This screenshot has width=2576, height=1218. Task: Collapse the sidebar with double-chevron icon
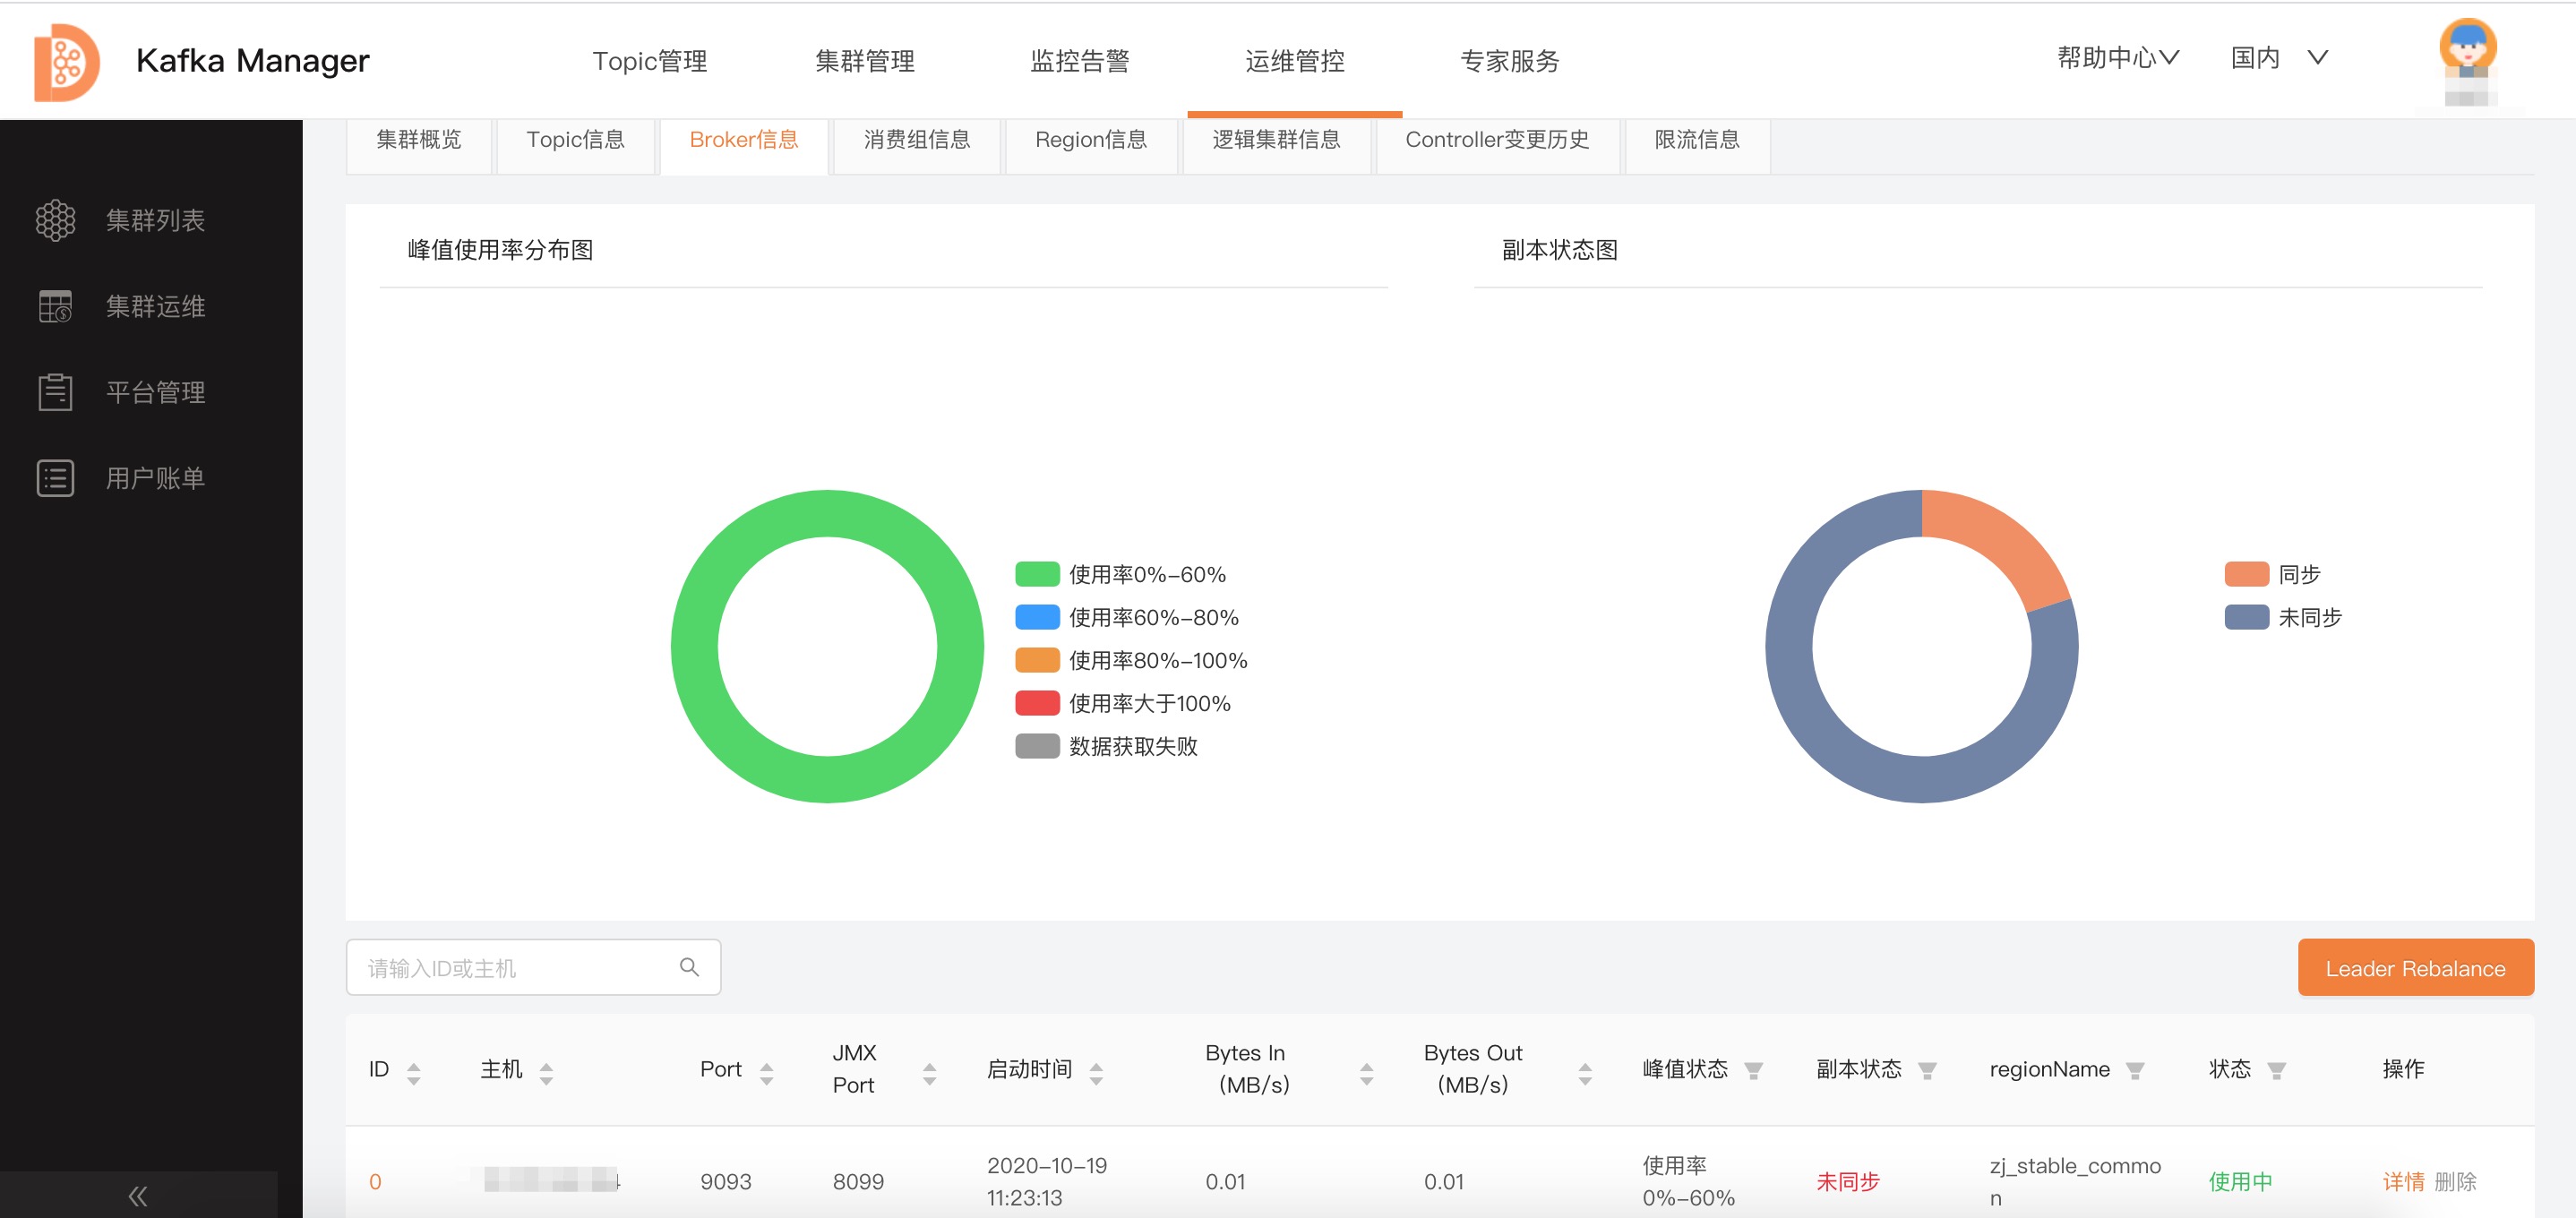[138, 1195]
